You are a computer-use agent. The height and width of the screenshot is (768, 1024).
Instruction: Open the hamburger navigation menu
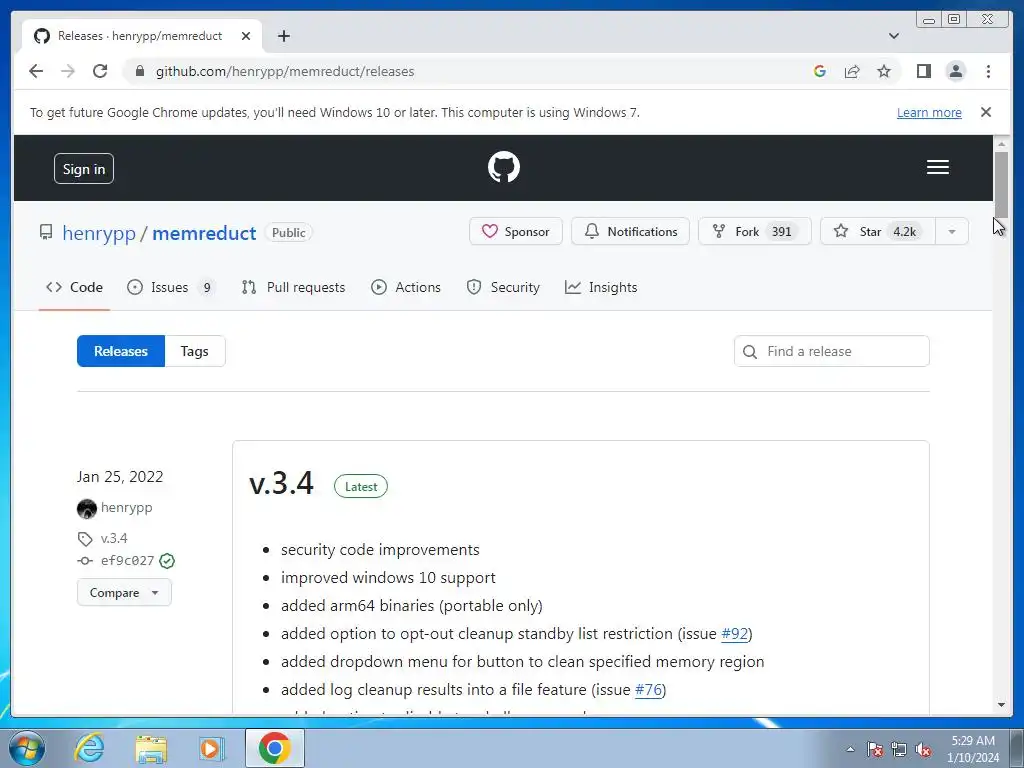pyautogui.click(x=937, y=167)
